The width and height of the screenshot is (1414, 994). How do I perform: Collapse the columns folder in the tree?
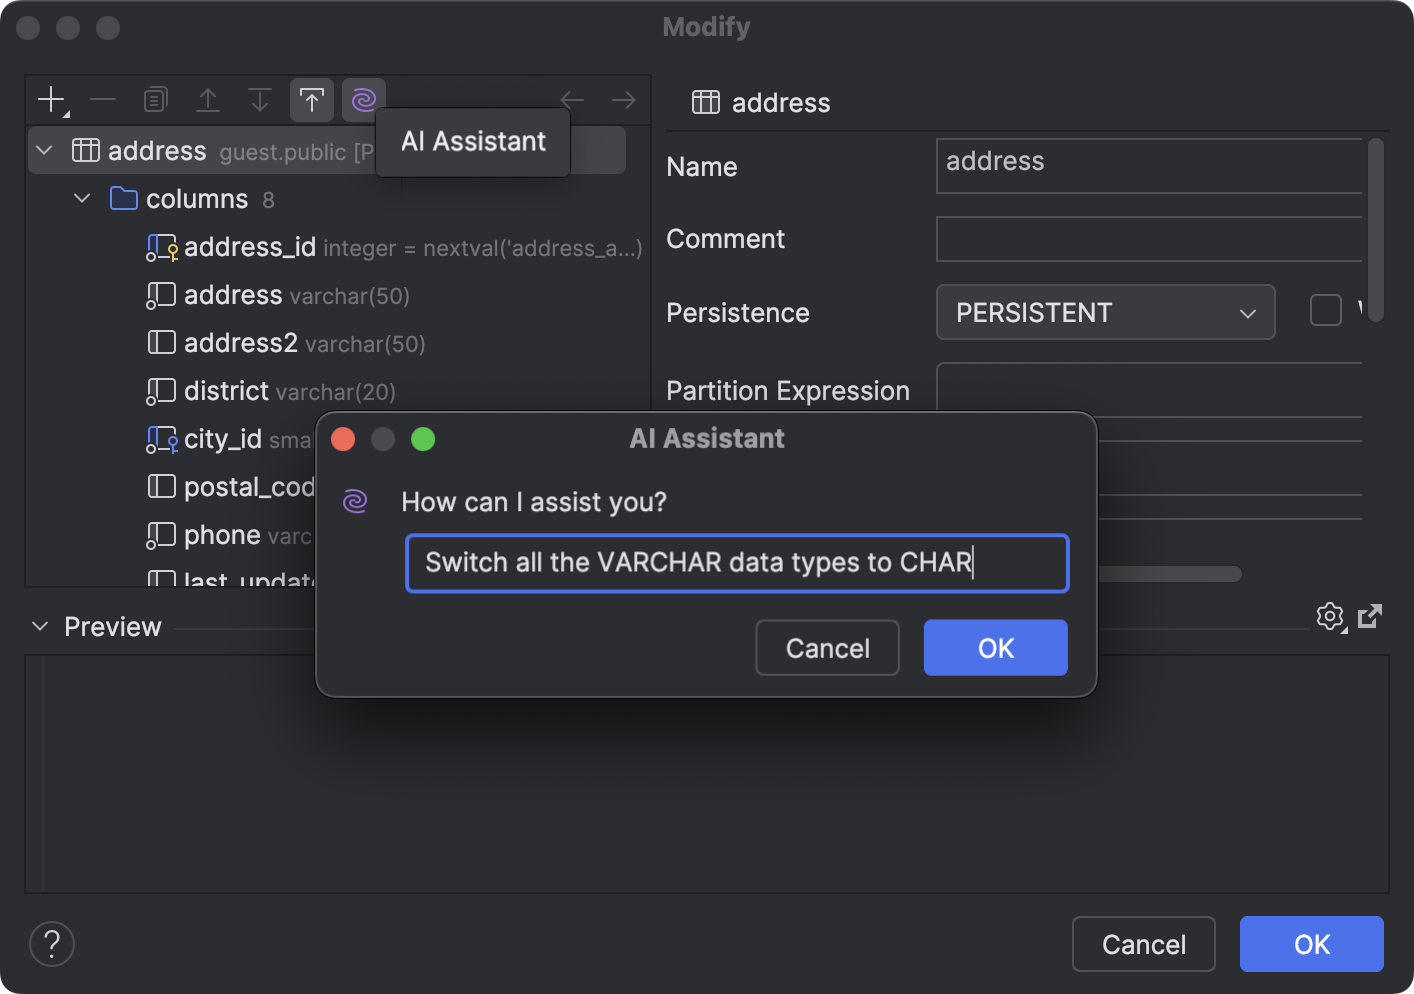click(81, 198)
